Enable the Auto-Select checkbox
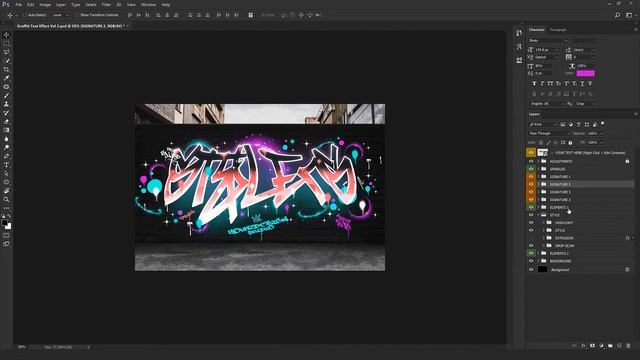 click(24, 15)
